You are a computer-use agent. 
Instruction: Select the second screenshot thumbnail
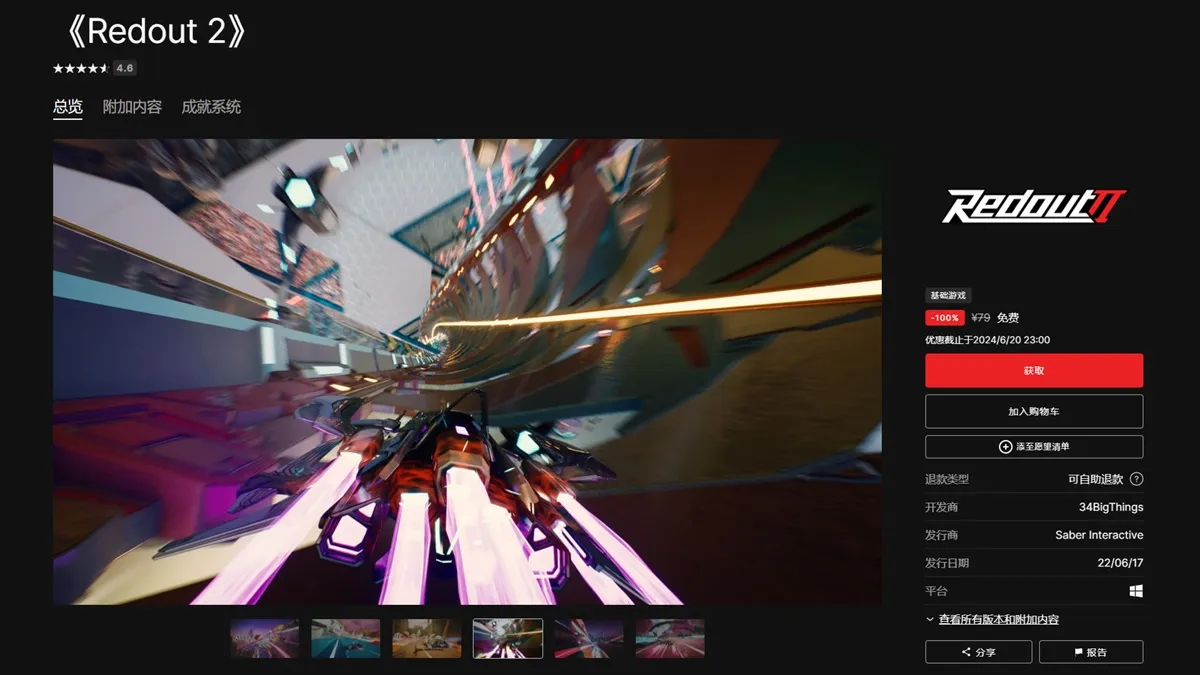click(346, 638)
